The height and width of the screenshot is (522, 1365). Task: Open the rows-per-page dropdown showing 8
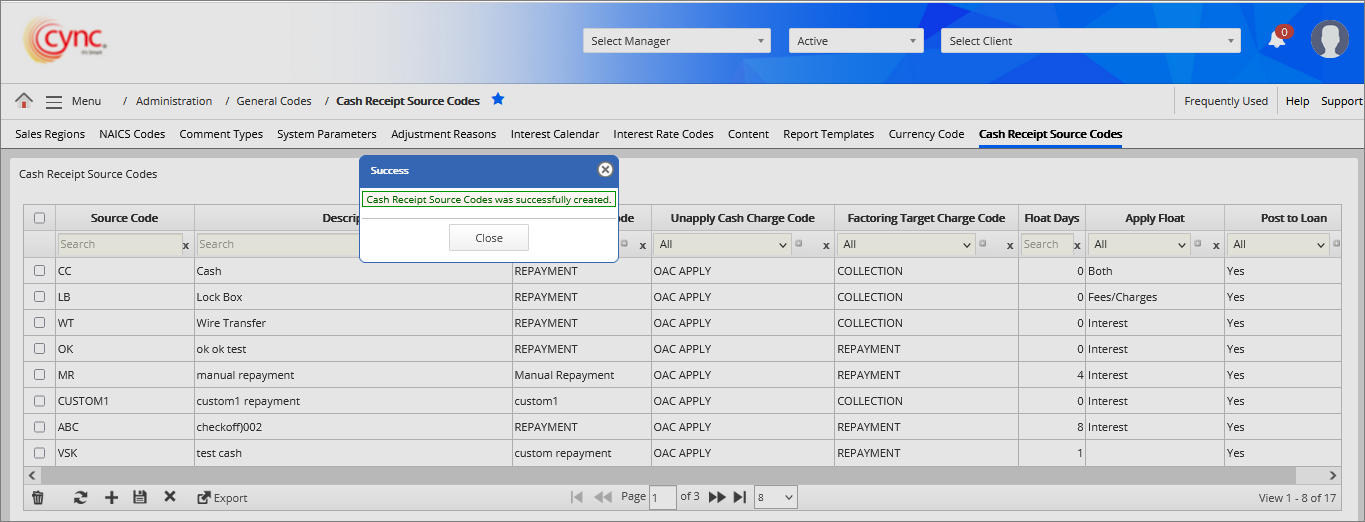[x=776, y=497]
